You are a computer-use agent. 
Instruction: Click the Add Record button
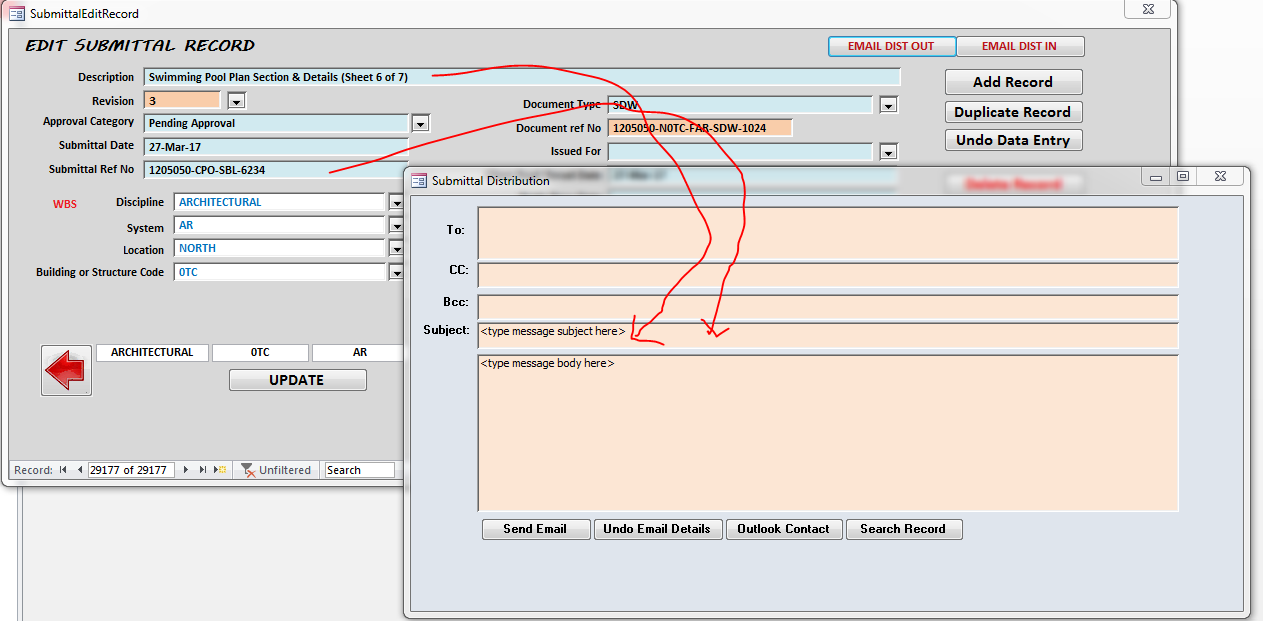coord(1013,82)
